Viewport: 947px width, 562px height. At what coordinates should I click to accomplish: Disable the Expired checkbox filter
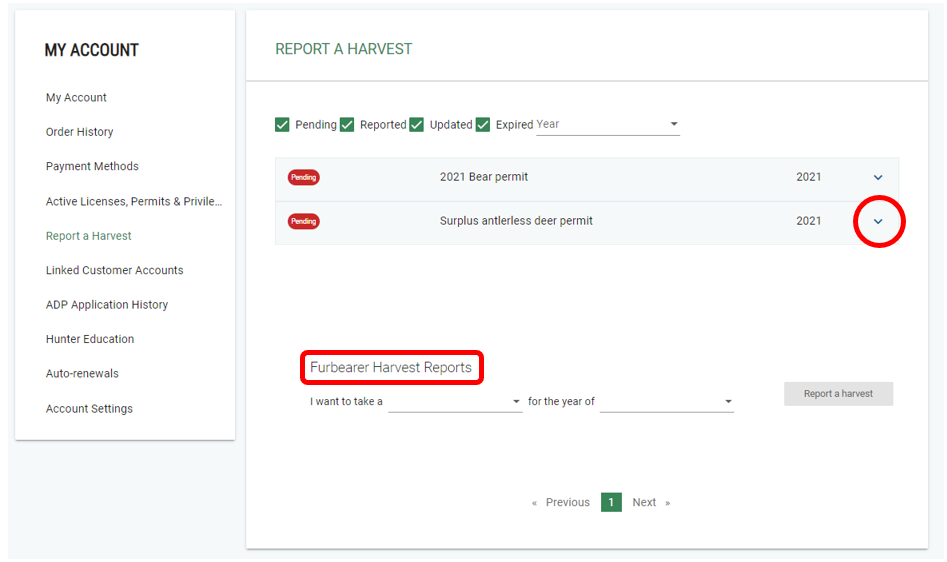483,125
